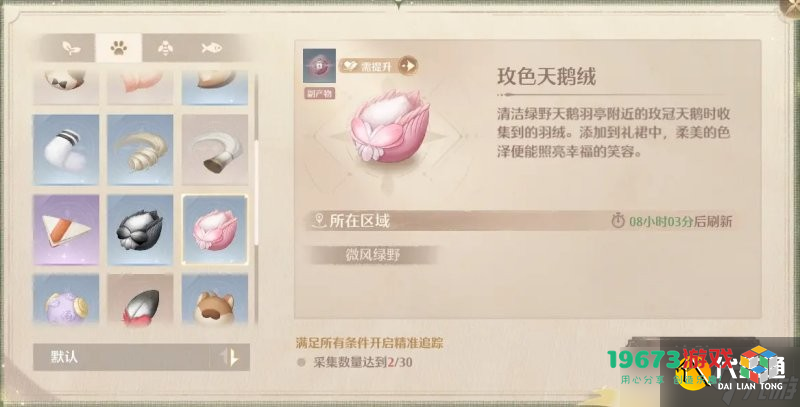The width and height of the screenshot is (800, 407).
Task: Open the fish category tab
Action: pos(211,48)
